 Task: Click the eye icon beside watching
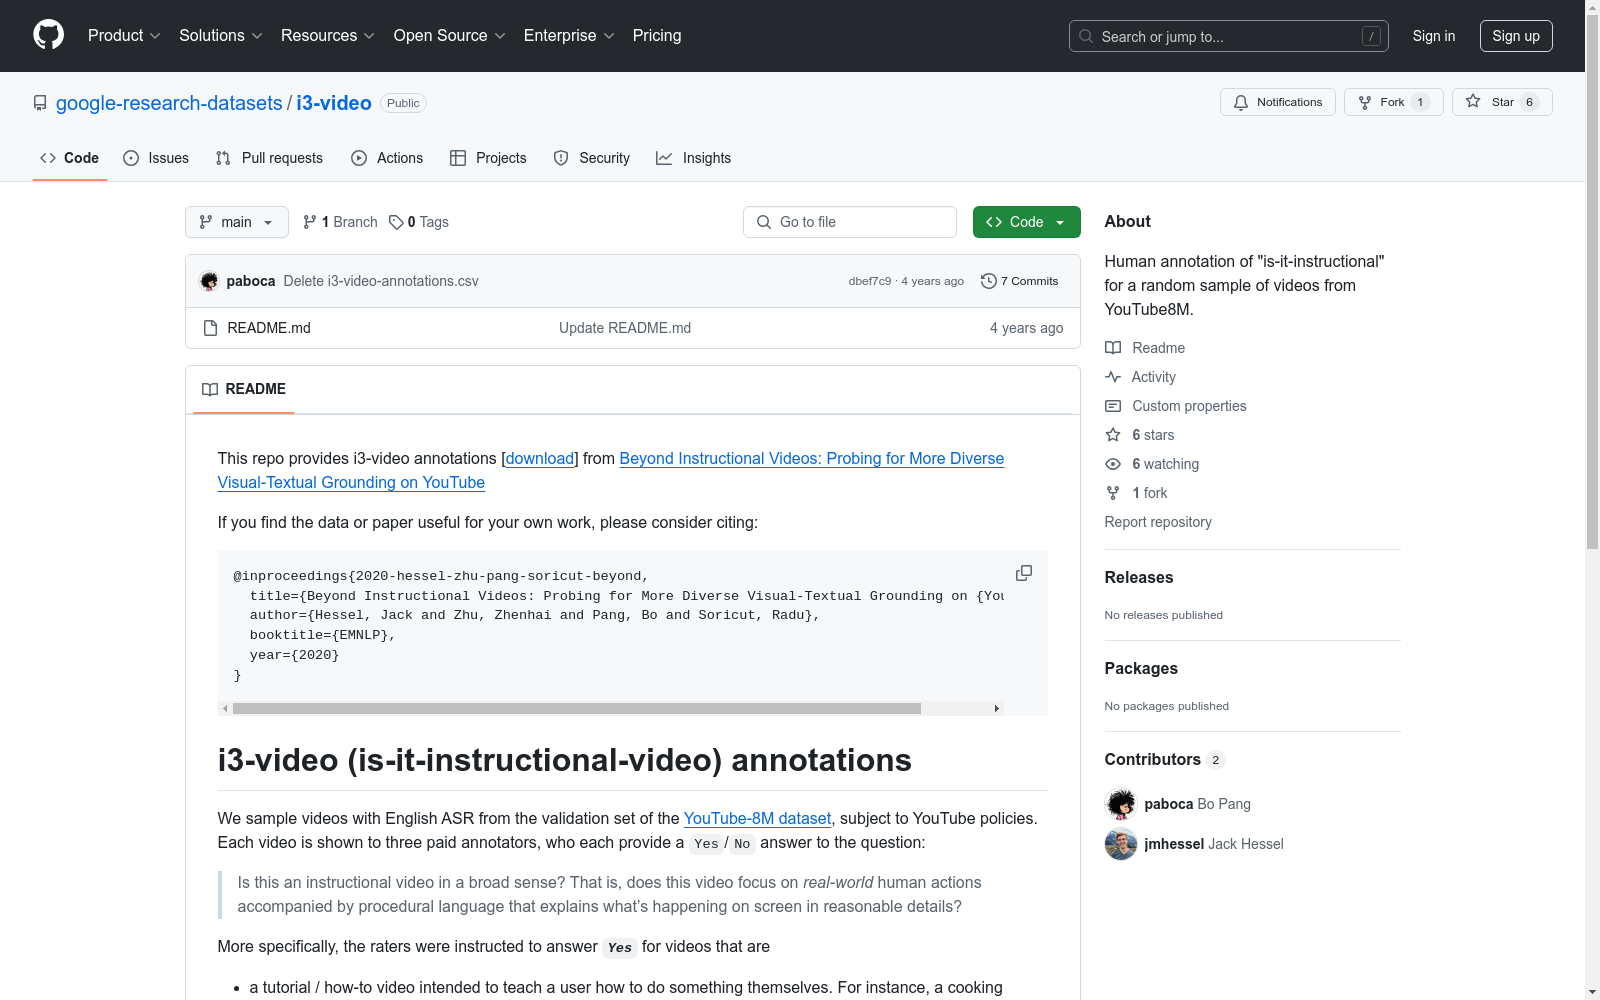click(x=1113, y=464)
